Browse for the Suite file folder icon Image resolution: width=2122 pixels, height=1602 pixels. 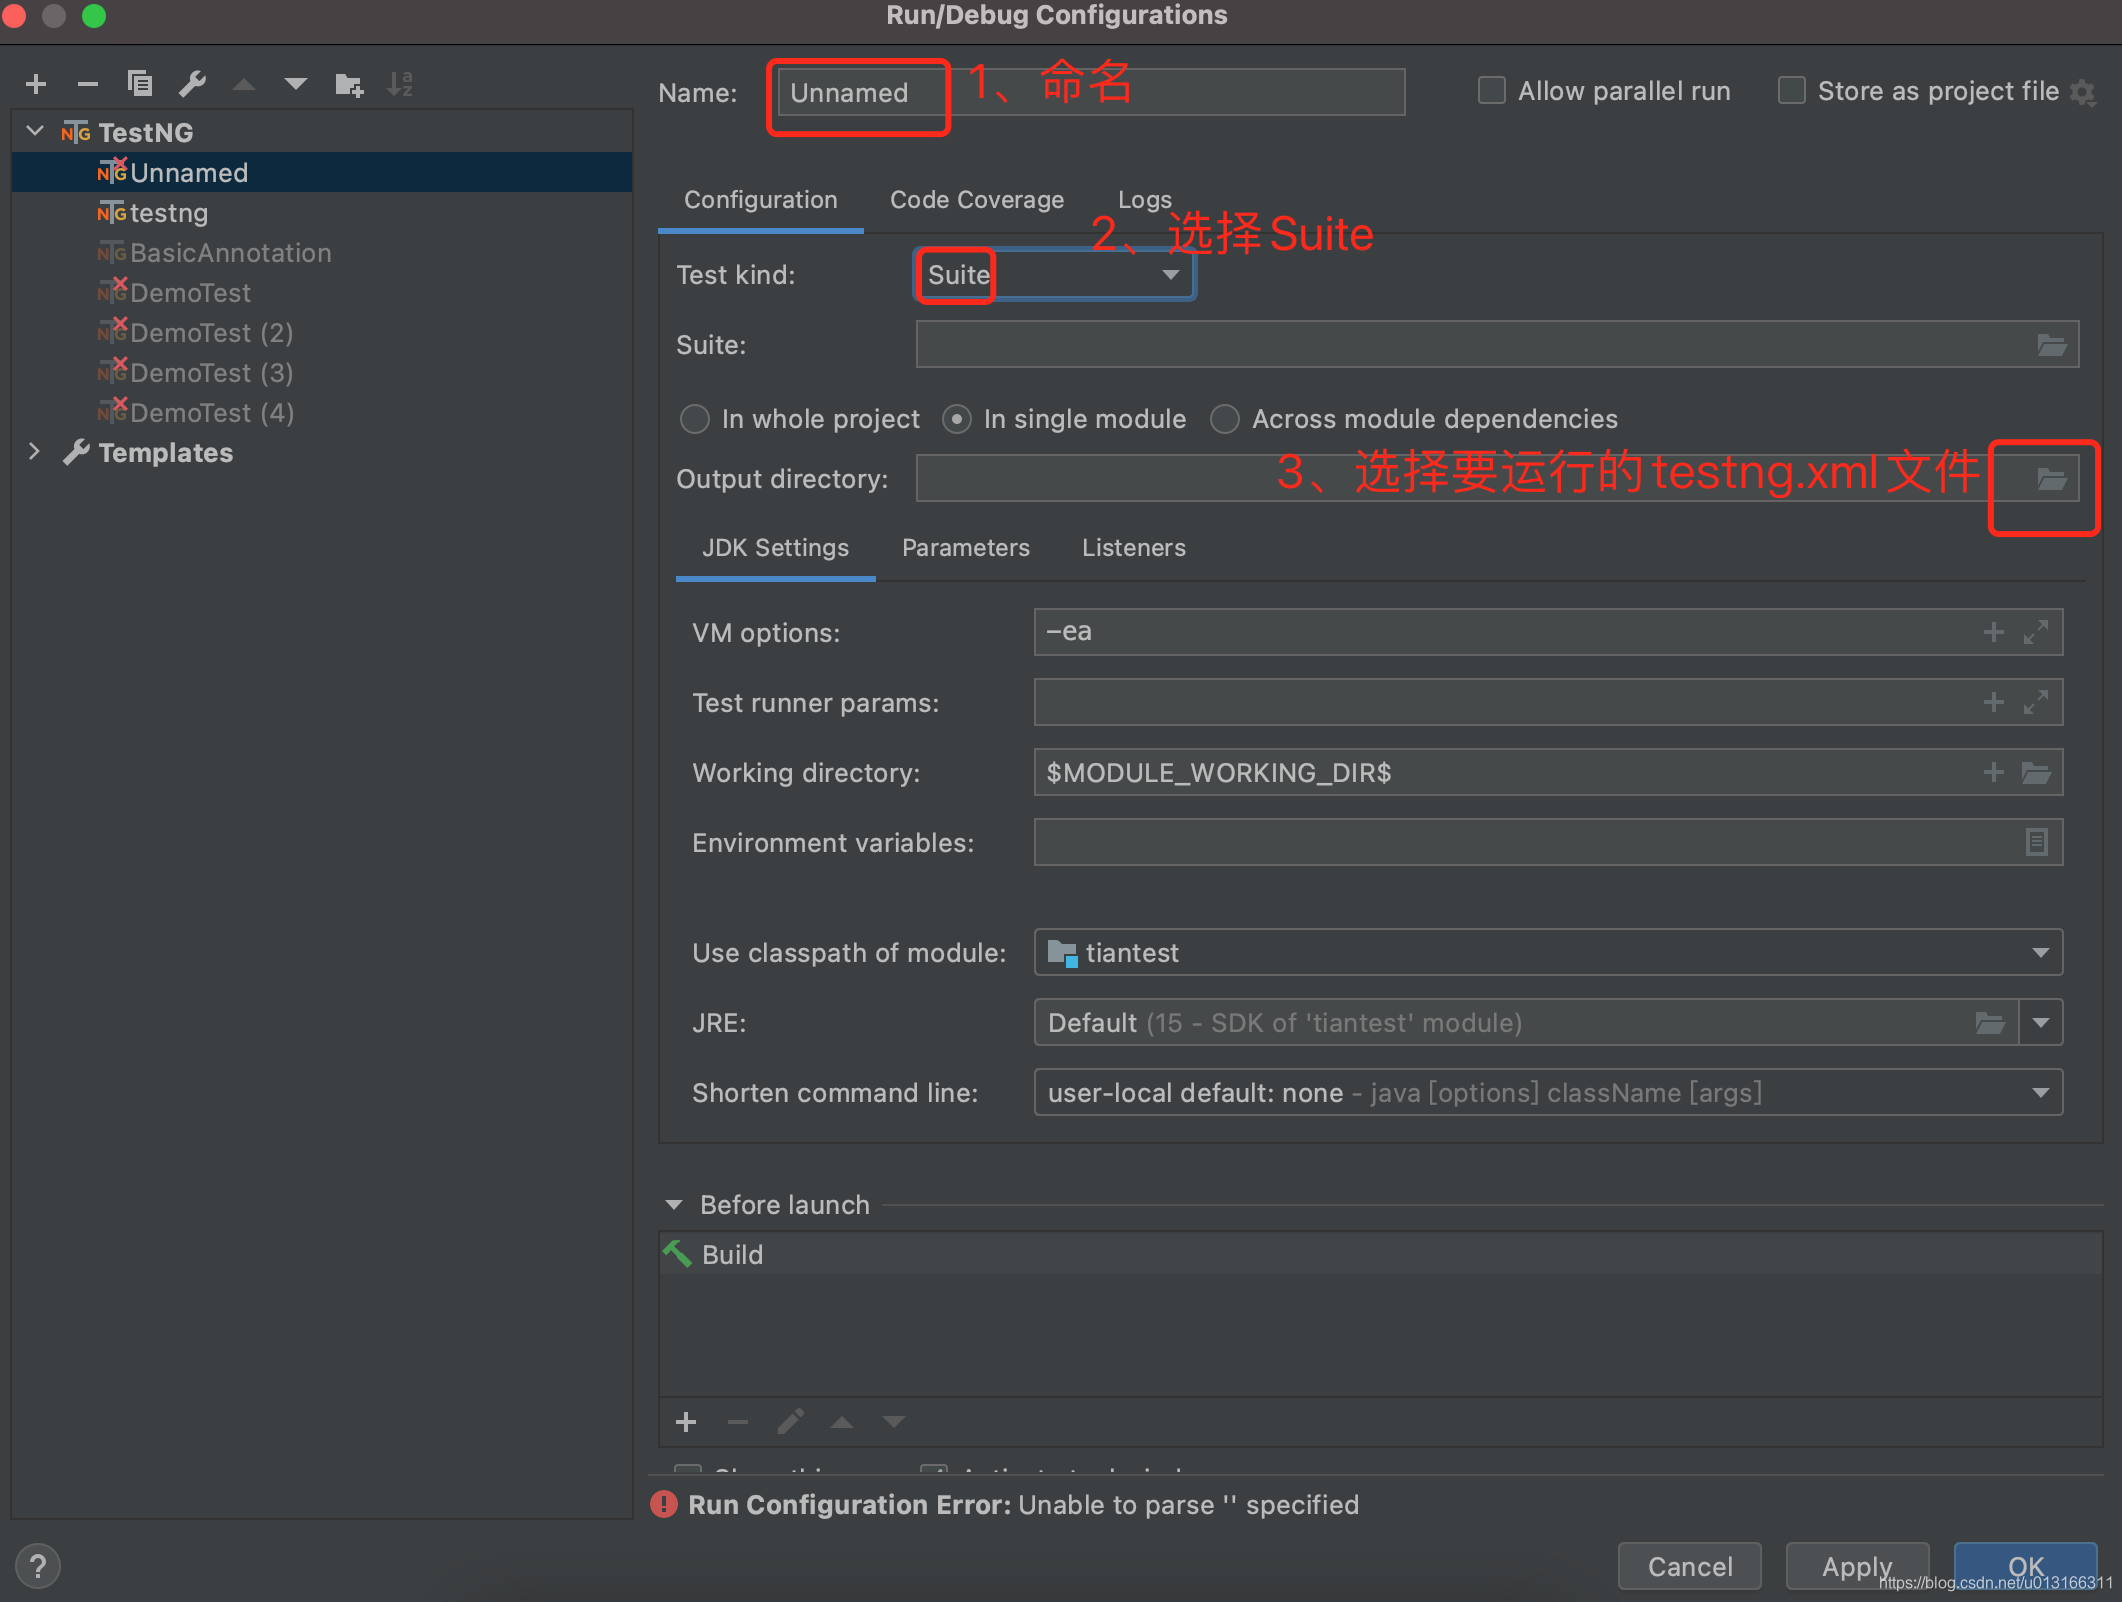pyautogui.click(x=2051, y=345)
